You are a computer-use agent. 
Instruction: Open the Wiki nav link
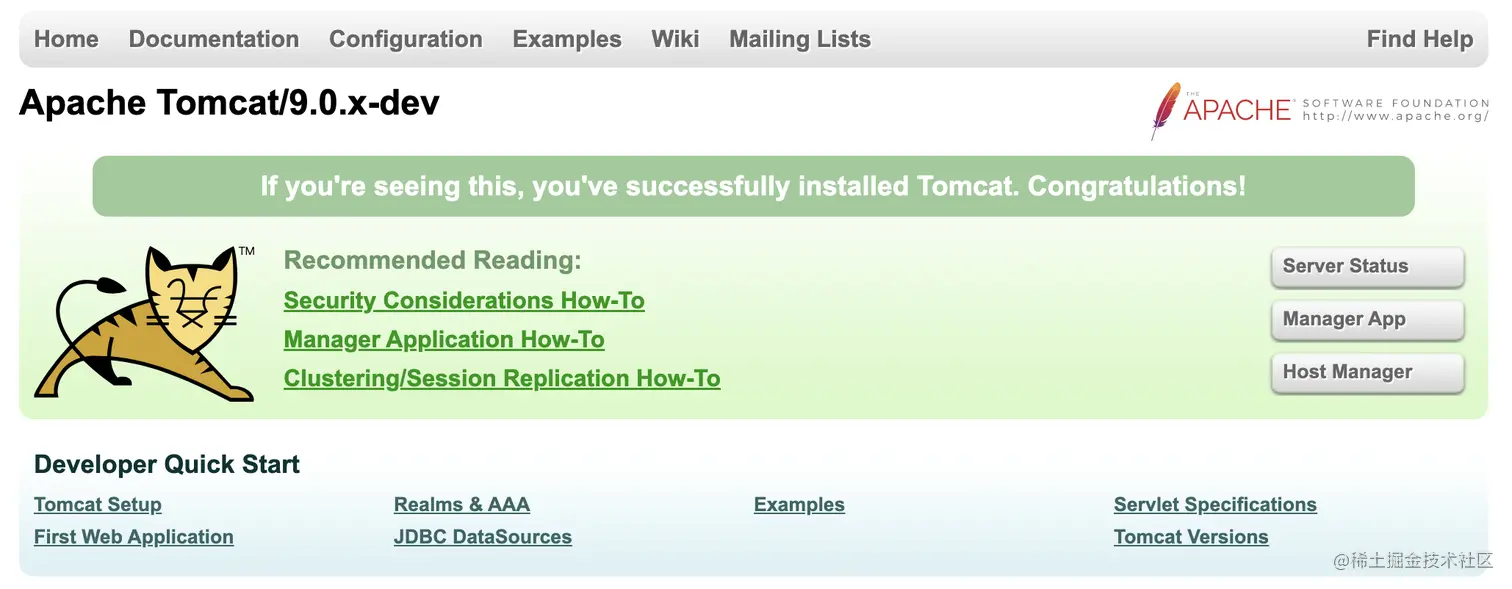click(x=675, y=39)
